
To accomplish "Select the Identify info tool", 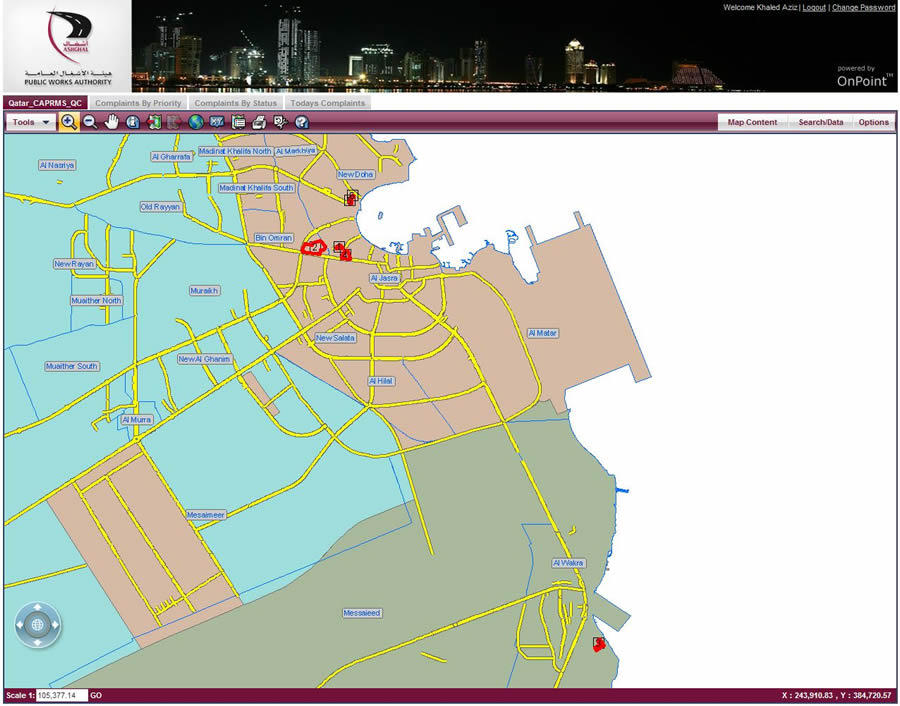I will tap(133, 122).
